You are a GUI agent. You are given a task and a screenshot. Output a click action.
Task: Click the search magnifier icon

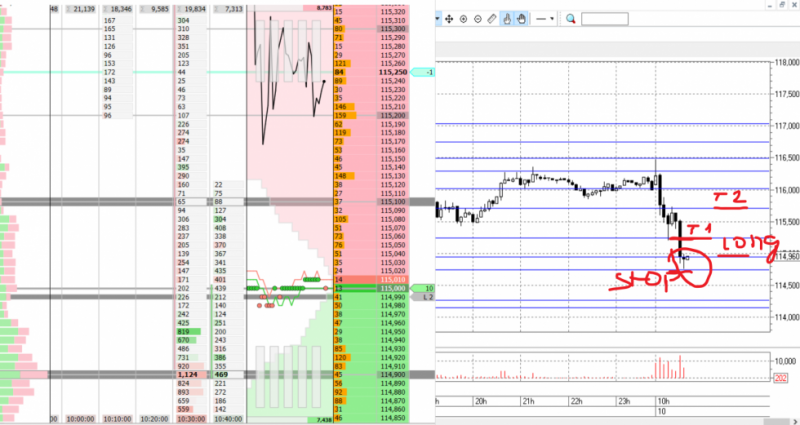pos(570,19)
